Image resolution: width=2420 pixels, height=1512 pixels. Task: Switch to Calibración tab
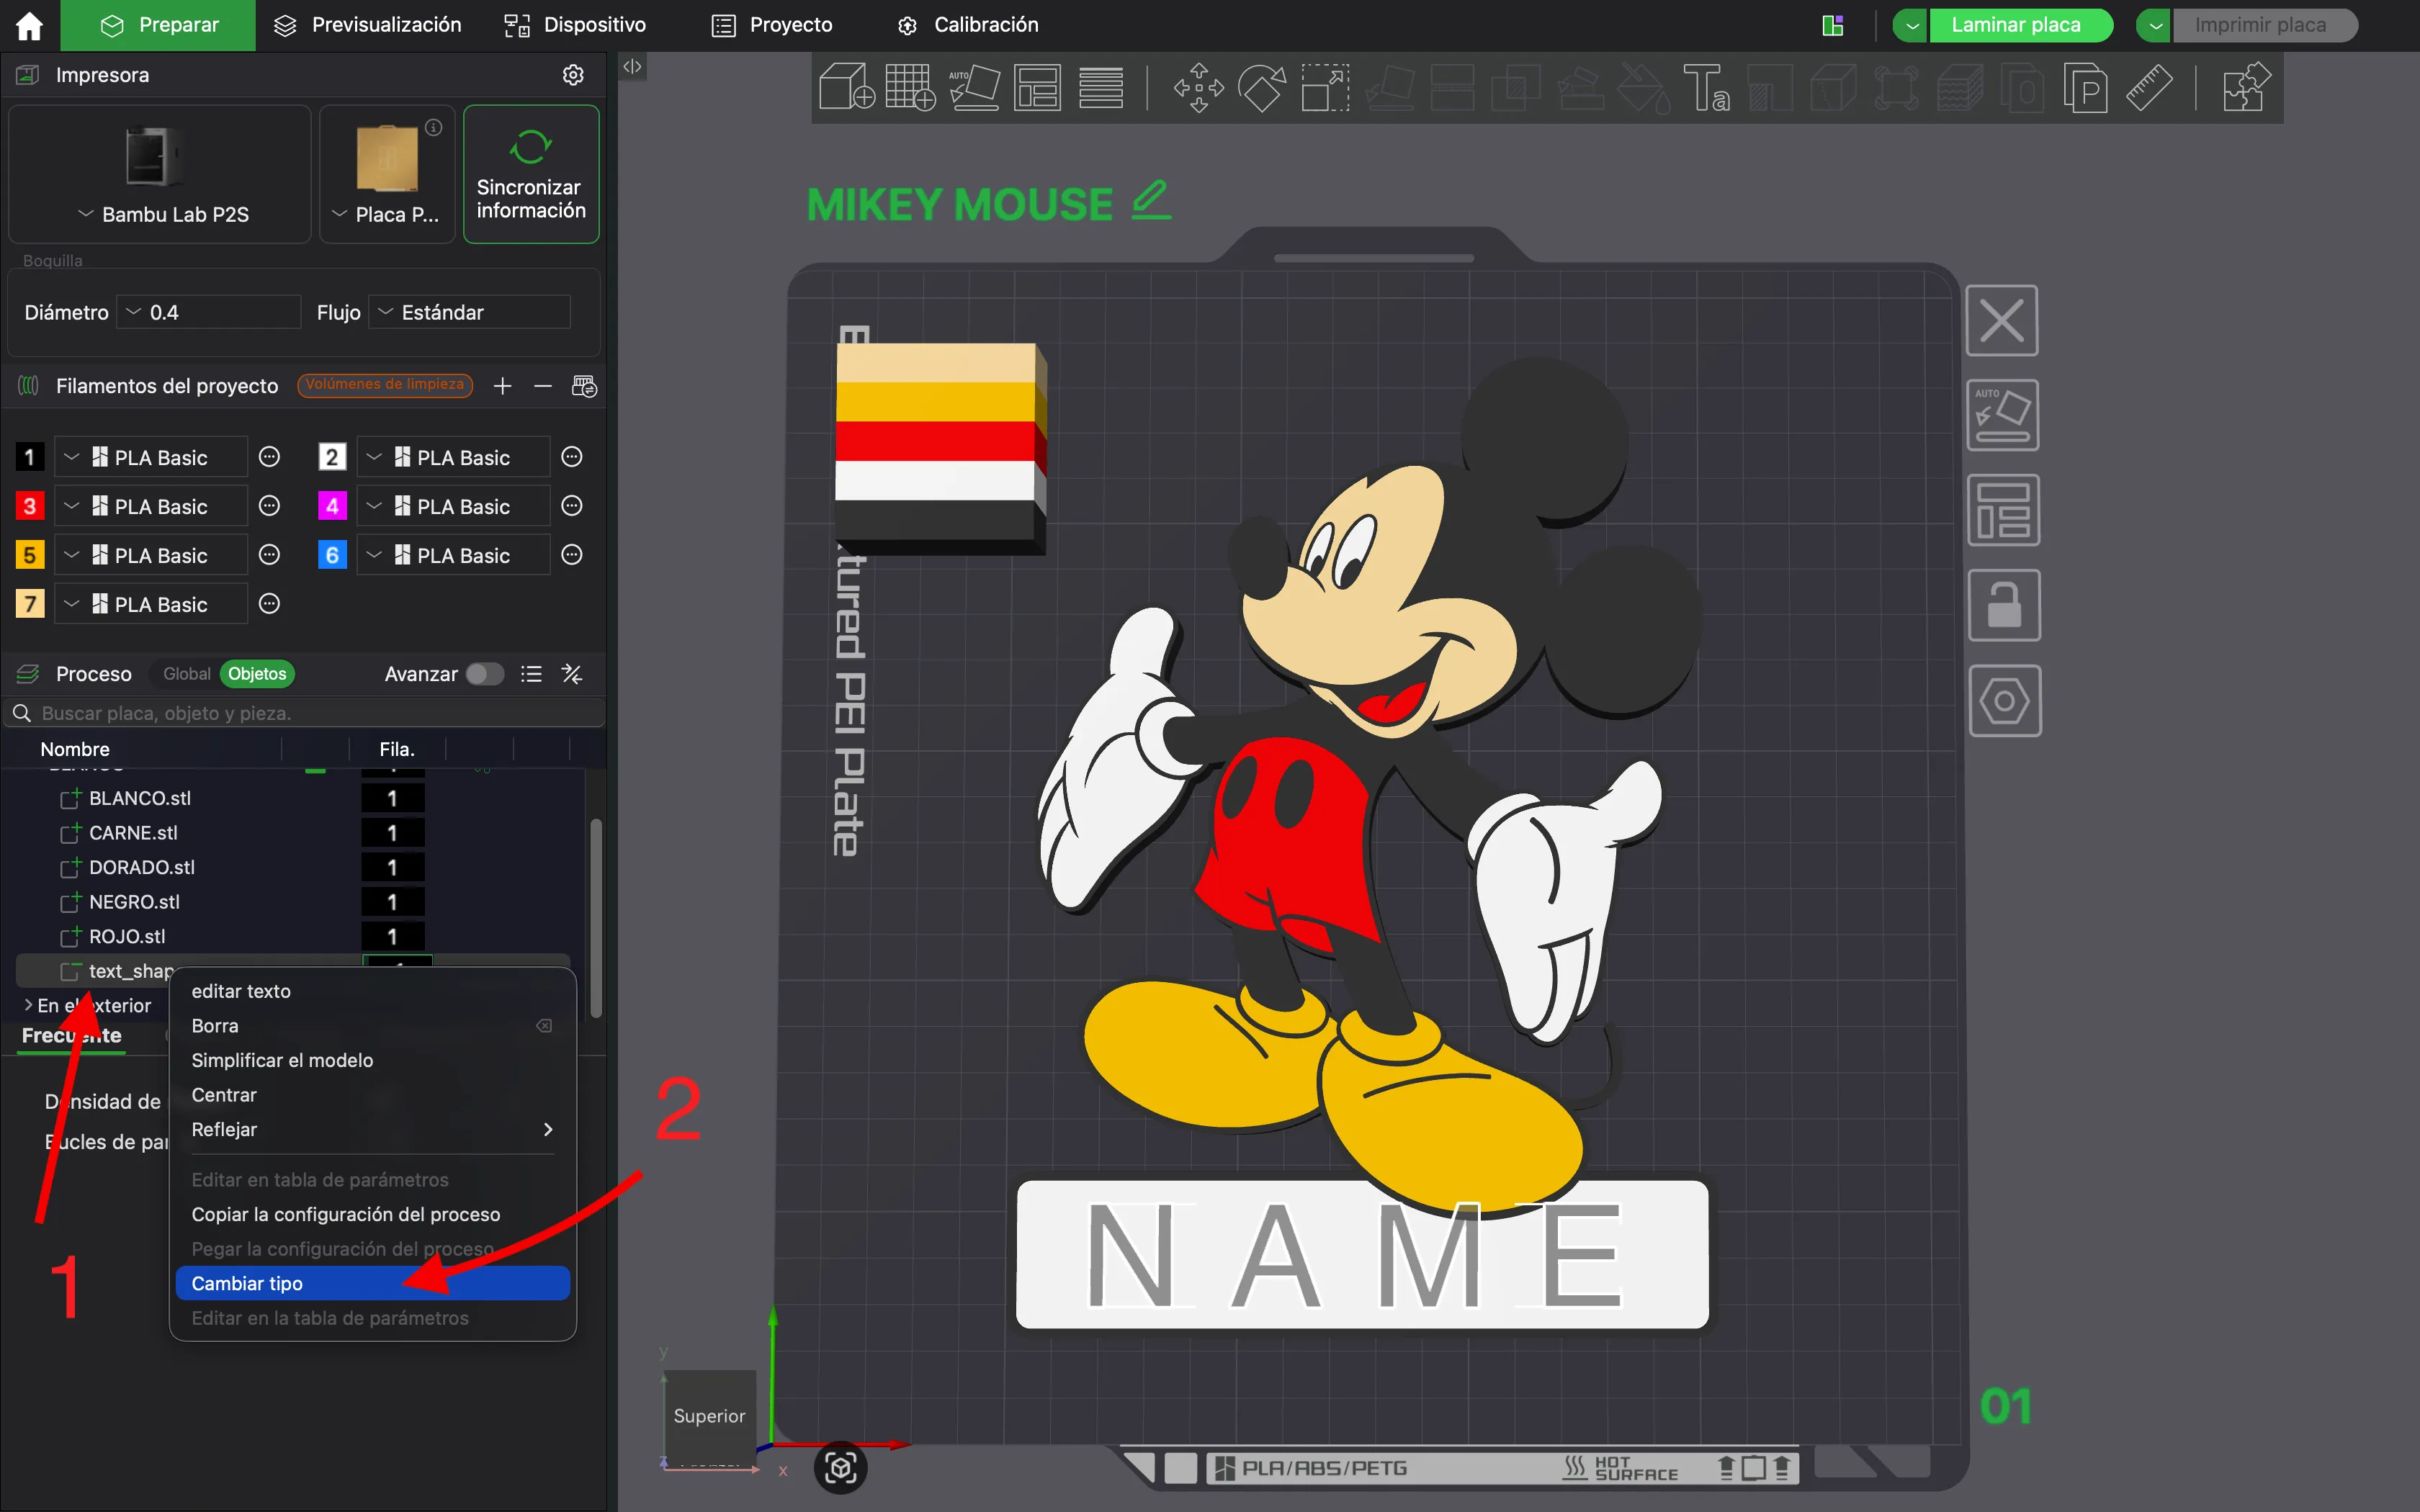click(x=967, y=25)
